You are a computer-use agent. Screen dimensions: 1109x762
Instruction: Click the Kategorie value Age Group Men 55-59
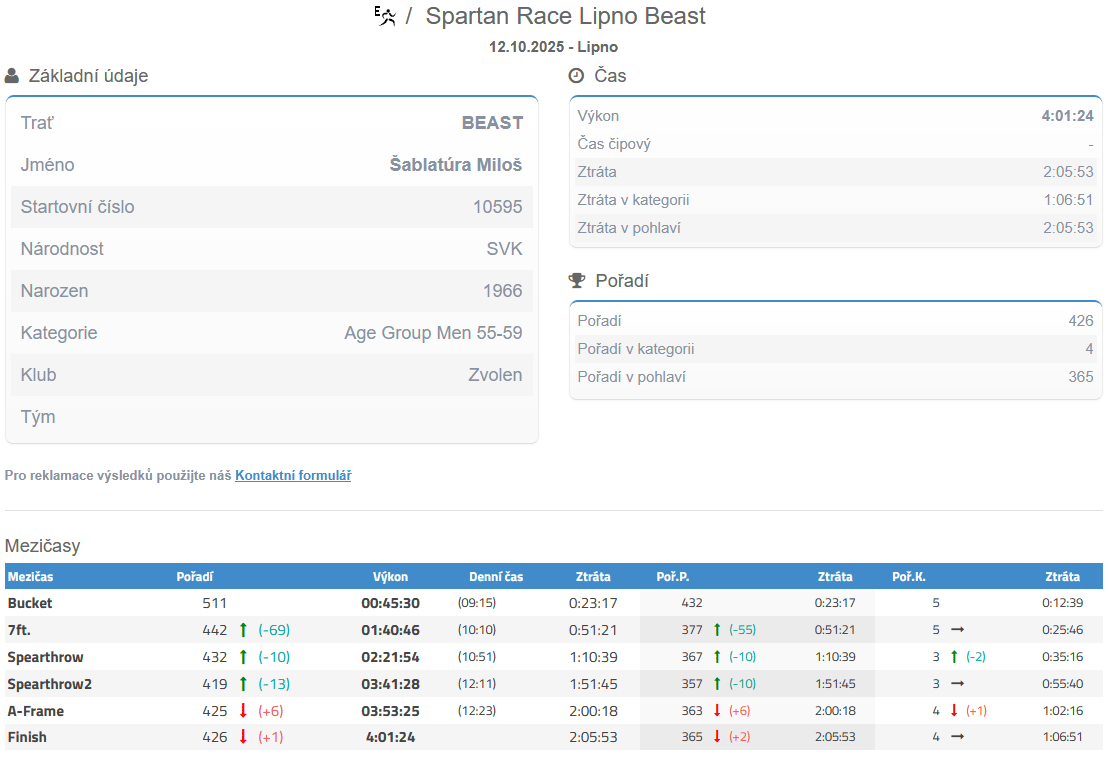(x=433, y=333)
